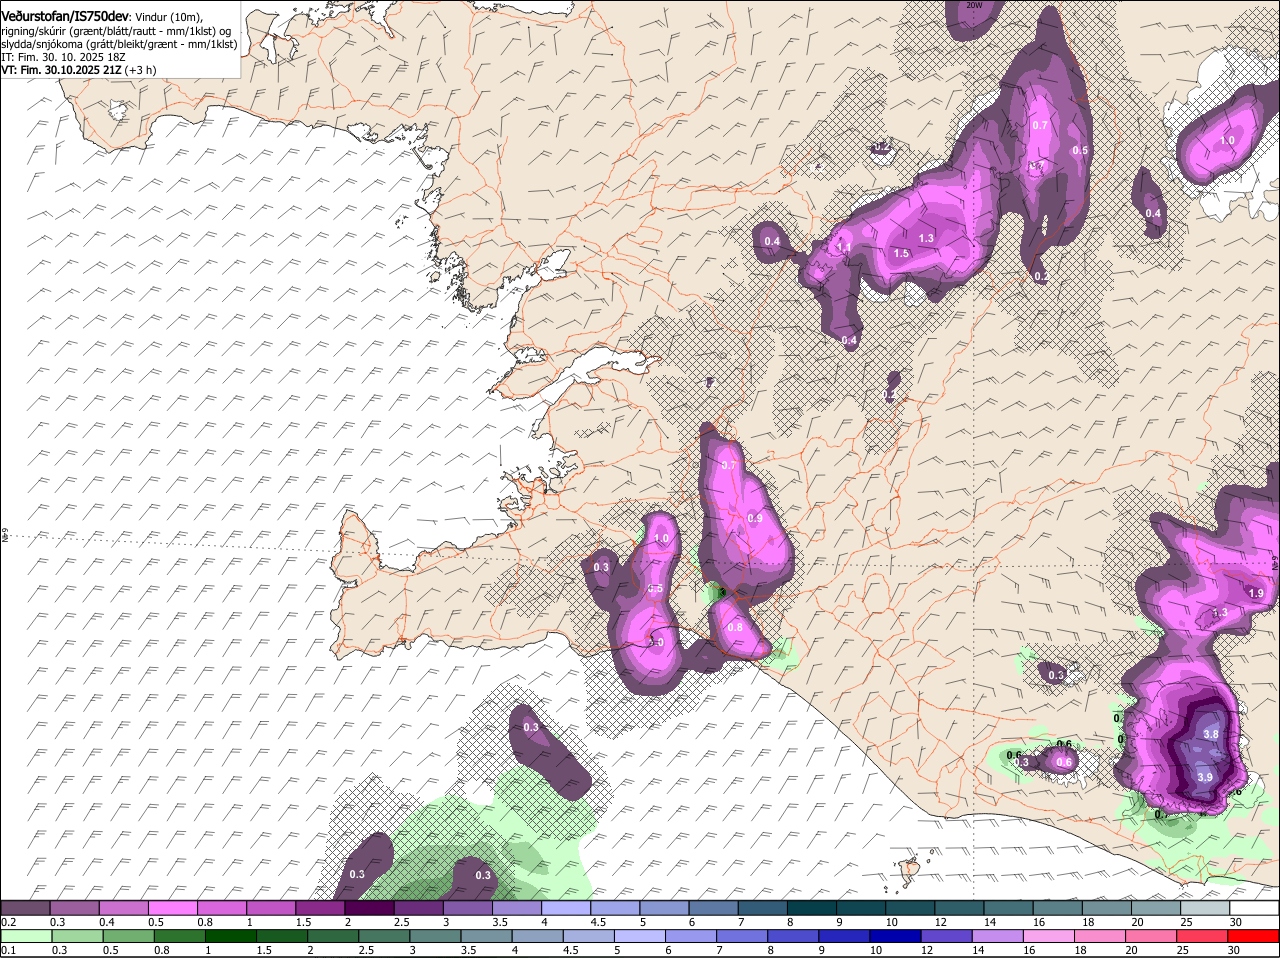Click the 1.9 precipitation value on the map
1280x958 pixels.
(1256, 593)
